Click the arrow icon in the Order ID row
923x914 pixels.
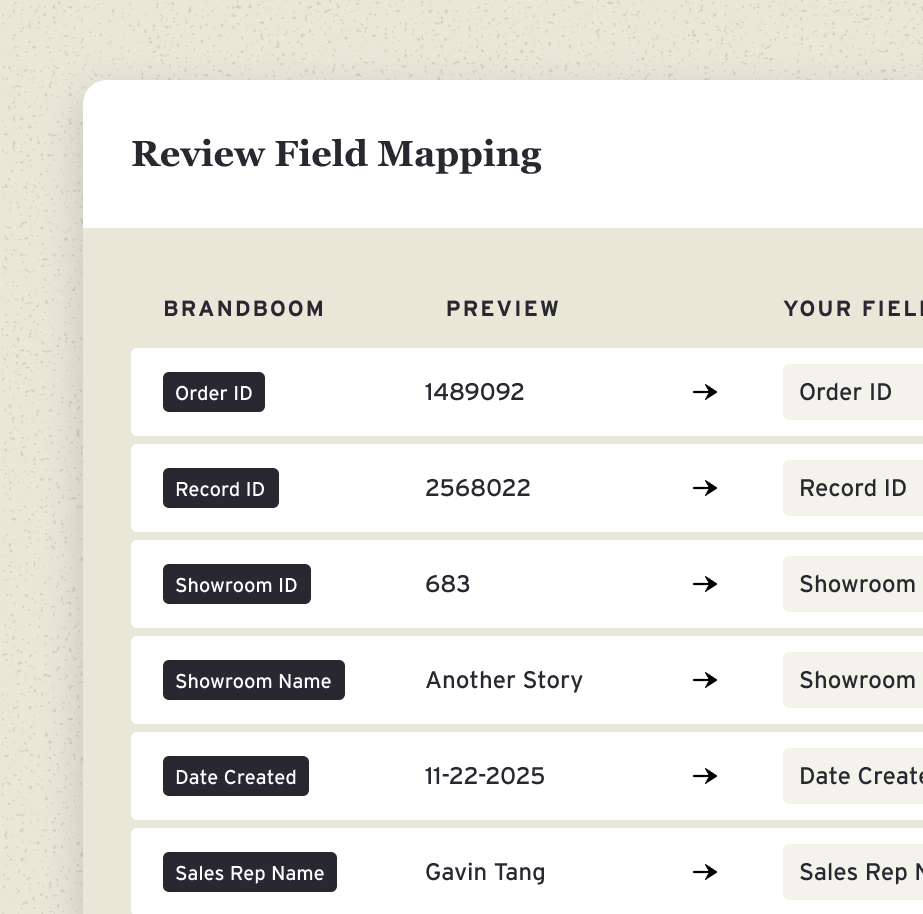pyautogui.click(x=705, y=392)
